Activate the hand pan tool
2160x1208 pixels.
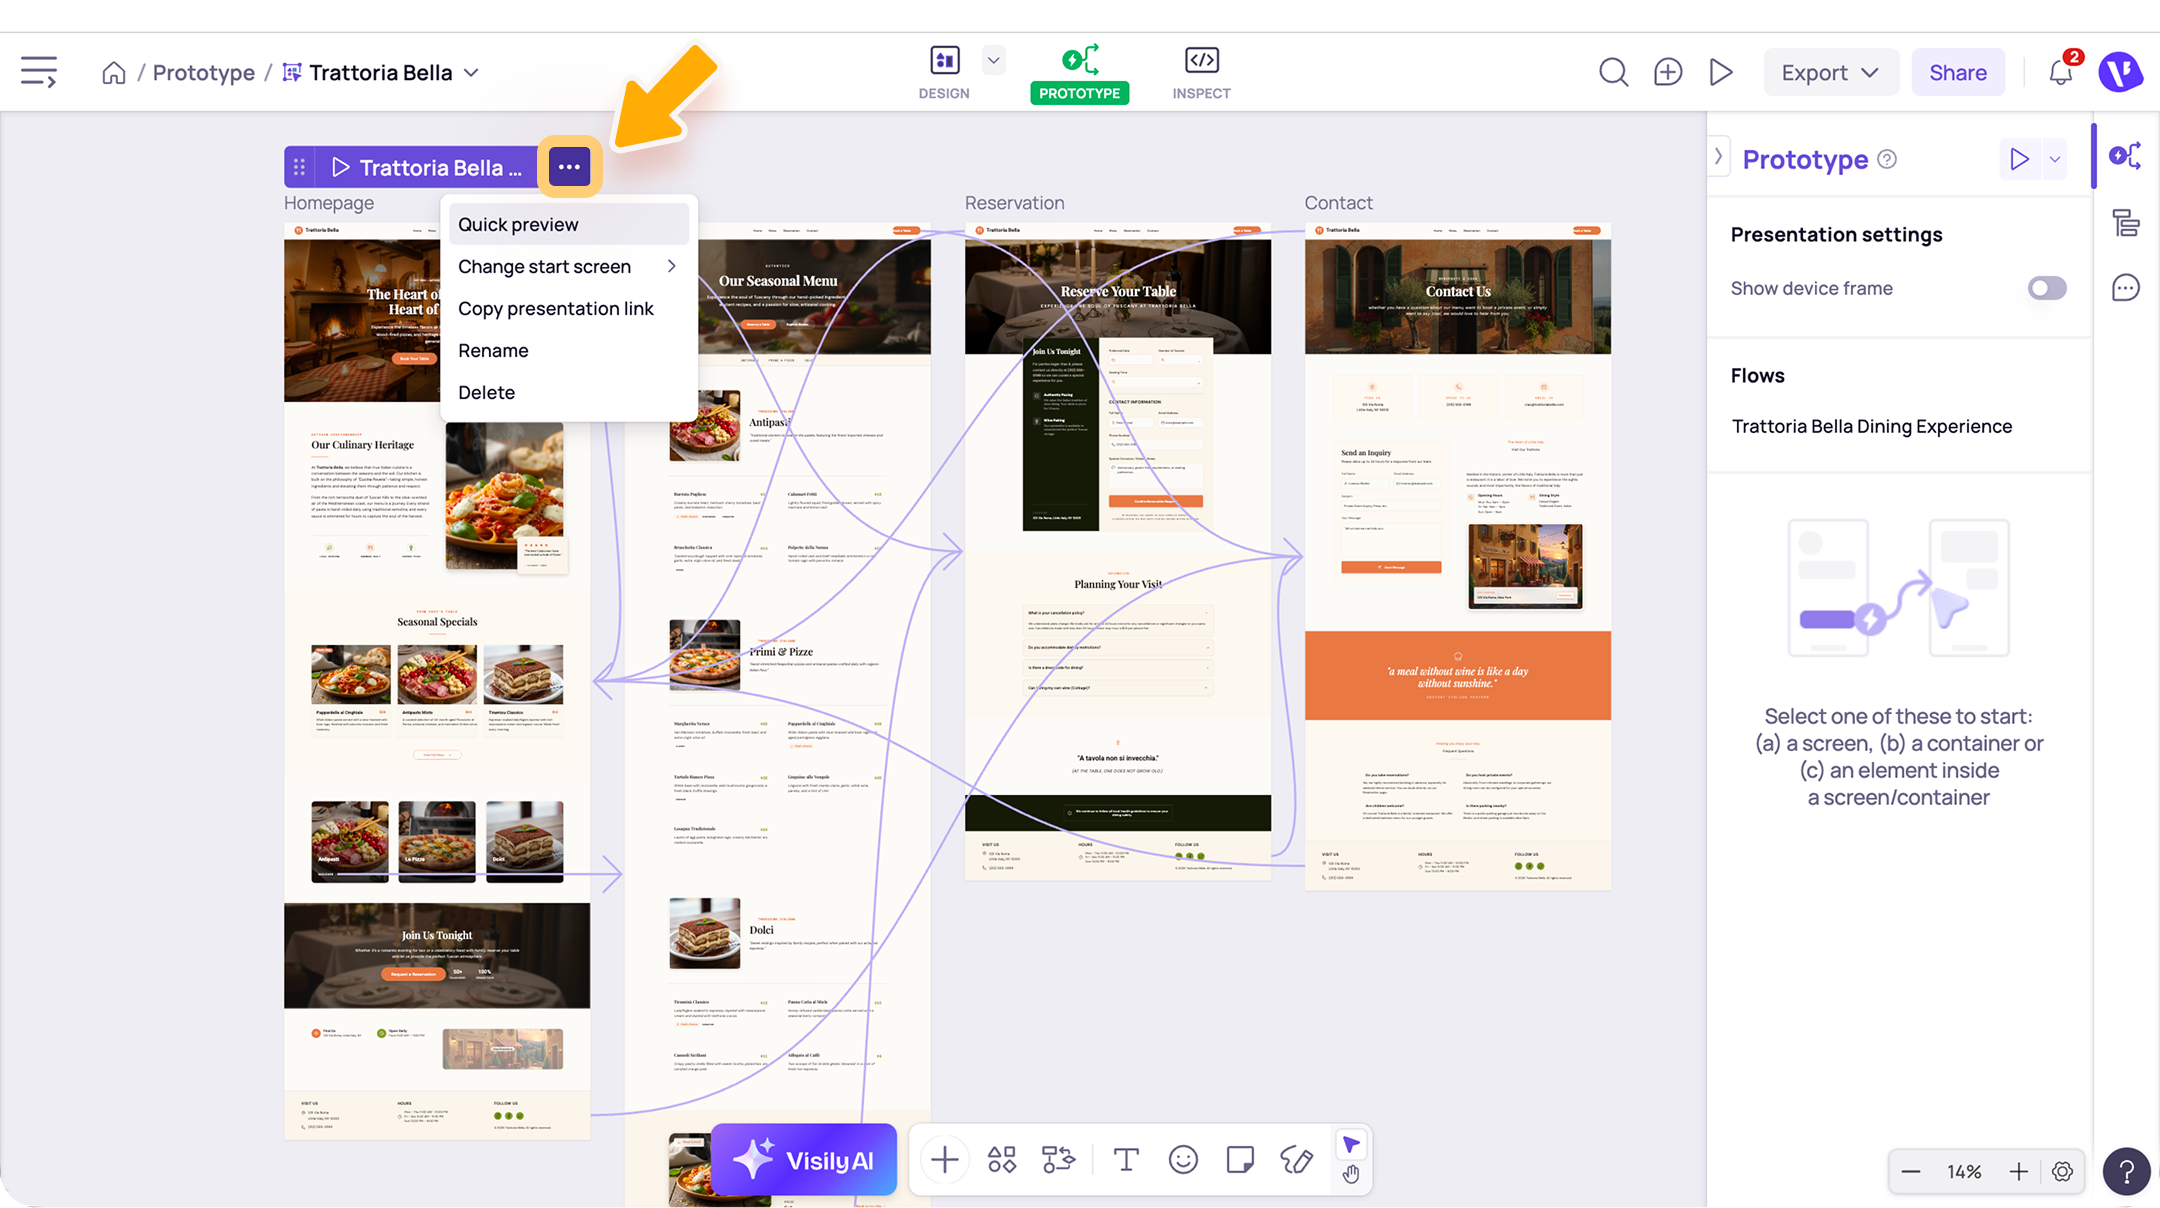(x=1351, y=1174)
